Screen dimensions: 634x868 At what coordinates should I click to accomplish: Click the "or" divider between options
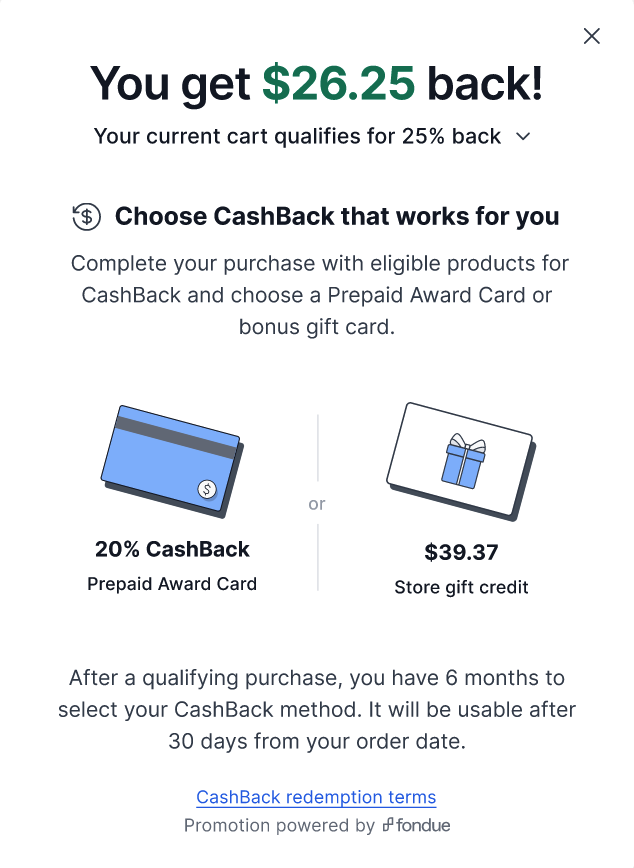tap(317, 504)
